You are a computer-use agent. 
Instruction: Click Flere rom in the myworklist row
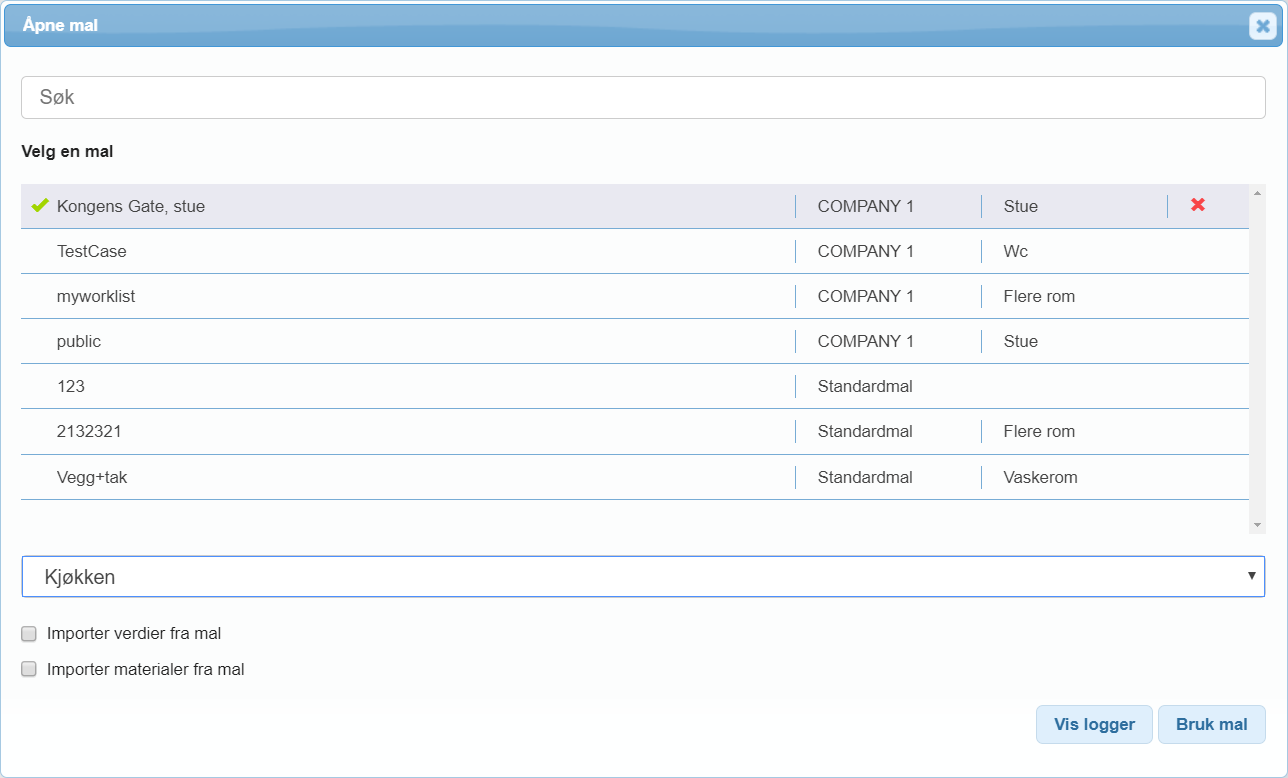pos(1039,296)
